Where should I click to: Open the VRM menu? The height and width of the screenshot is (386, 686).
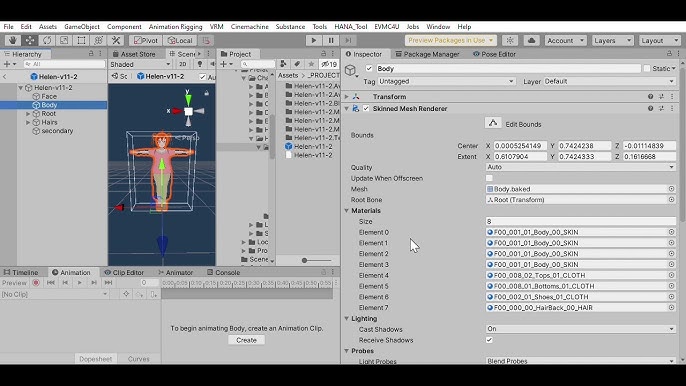(x=217, y=27)
